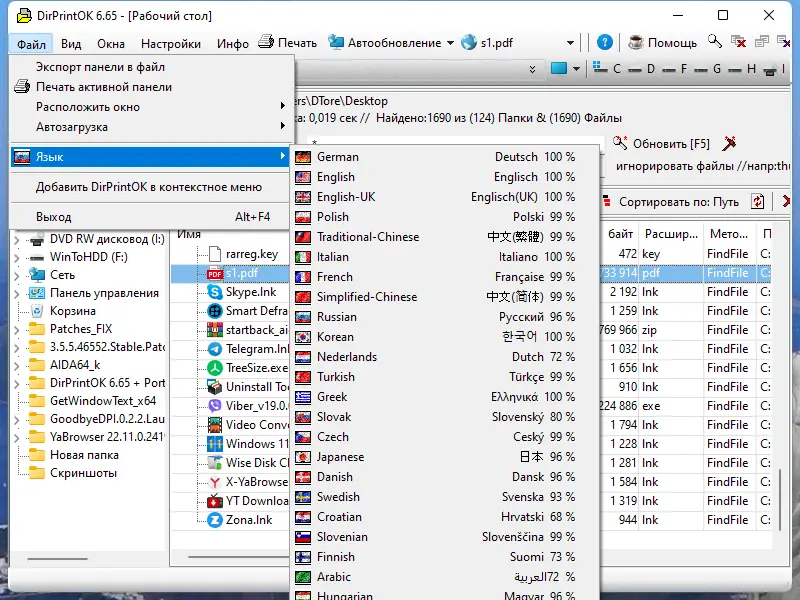This screenshot has width=800, height=600.
Task: Select Nederlands language
Action: (444, 357)
